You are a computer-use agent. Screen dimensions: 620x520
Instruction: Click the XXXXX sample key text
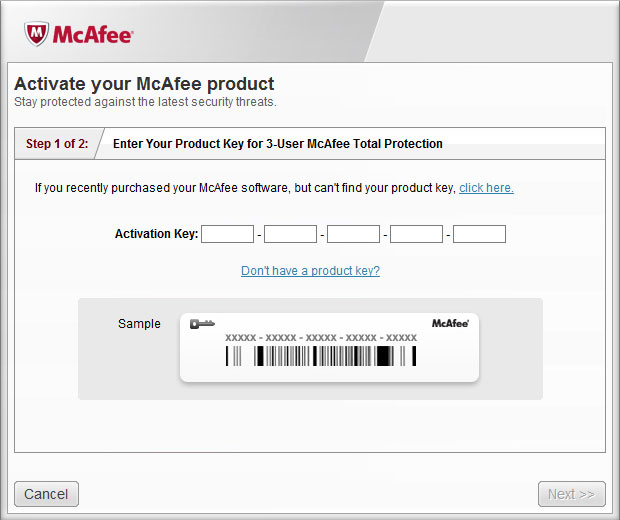coord(321,338)
